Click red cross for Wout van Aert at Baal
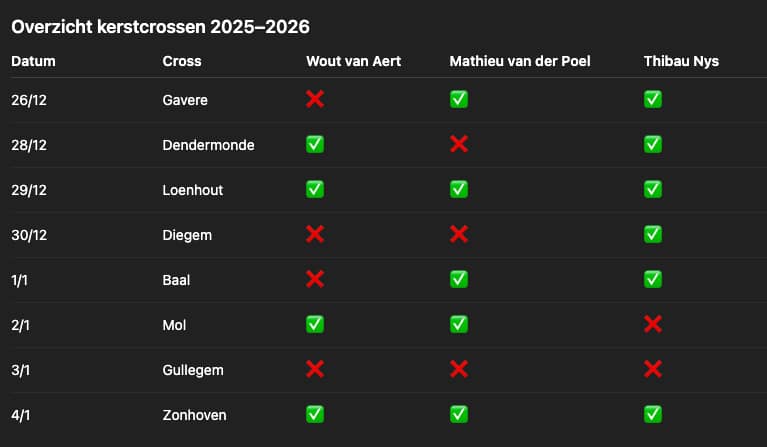767x447 pixels. click(x=315, y=279)
